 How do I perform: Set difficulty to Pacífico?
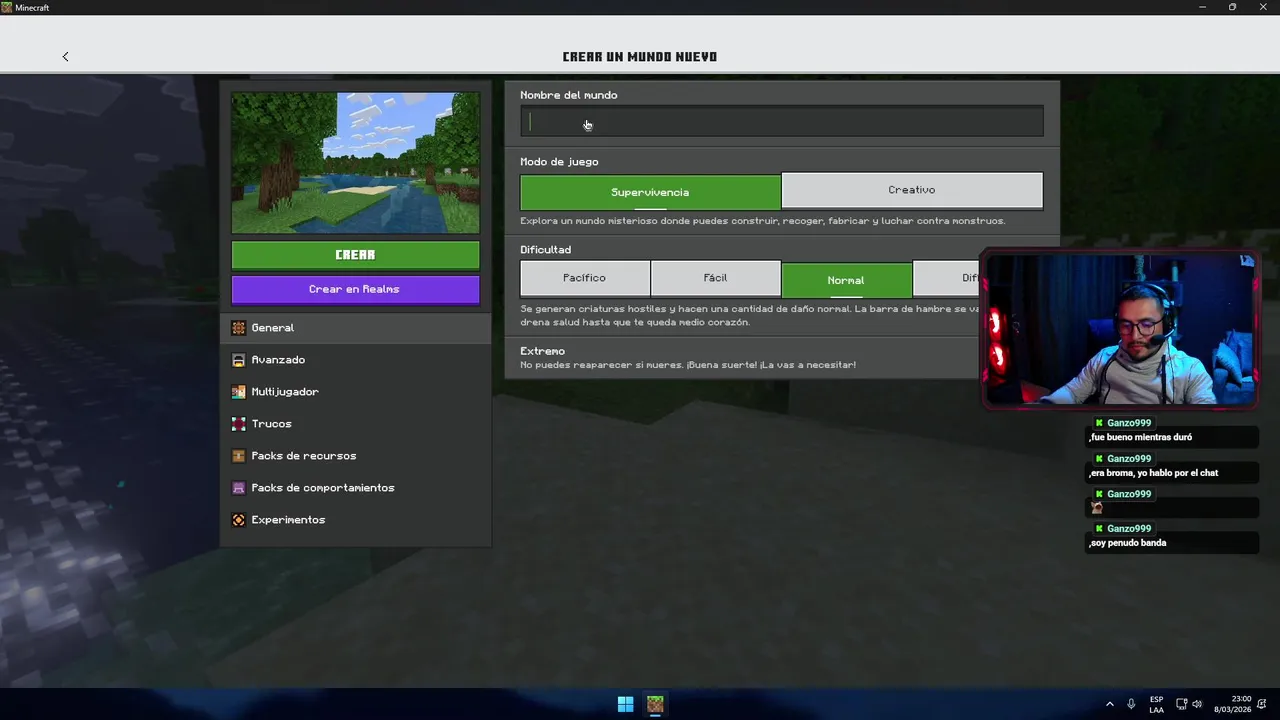[x=584, y=278]
